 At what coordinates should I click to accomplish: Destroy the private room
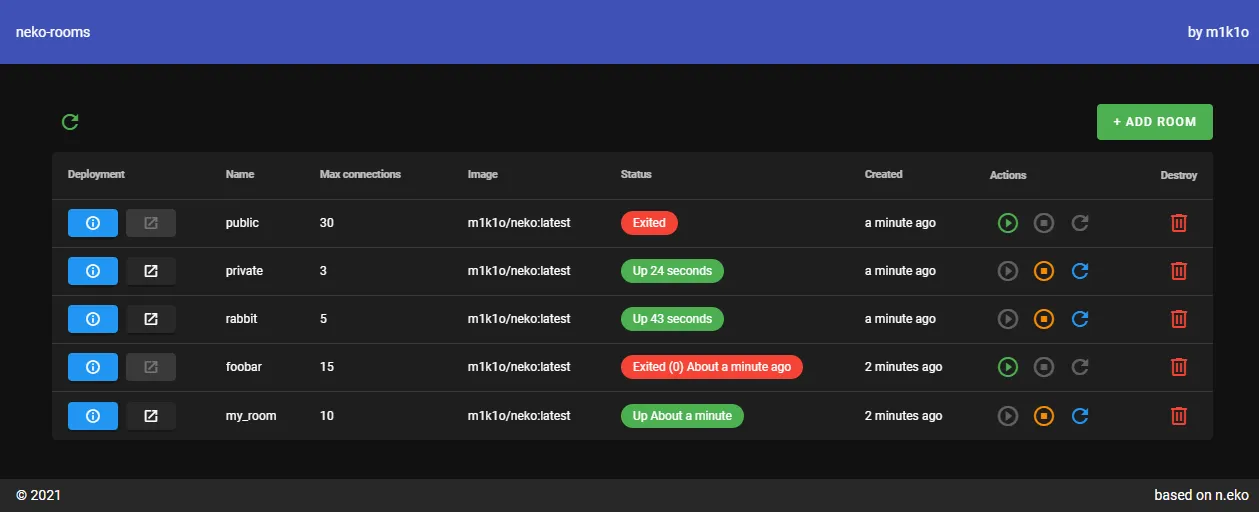[x=1179, y=271]
